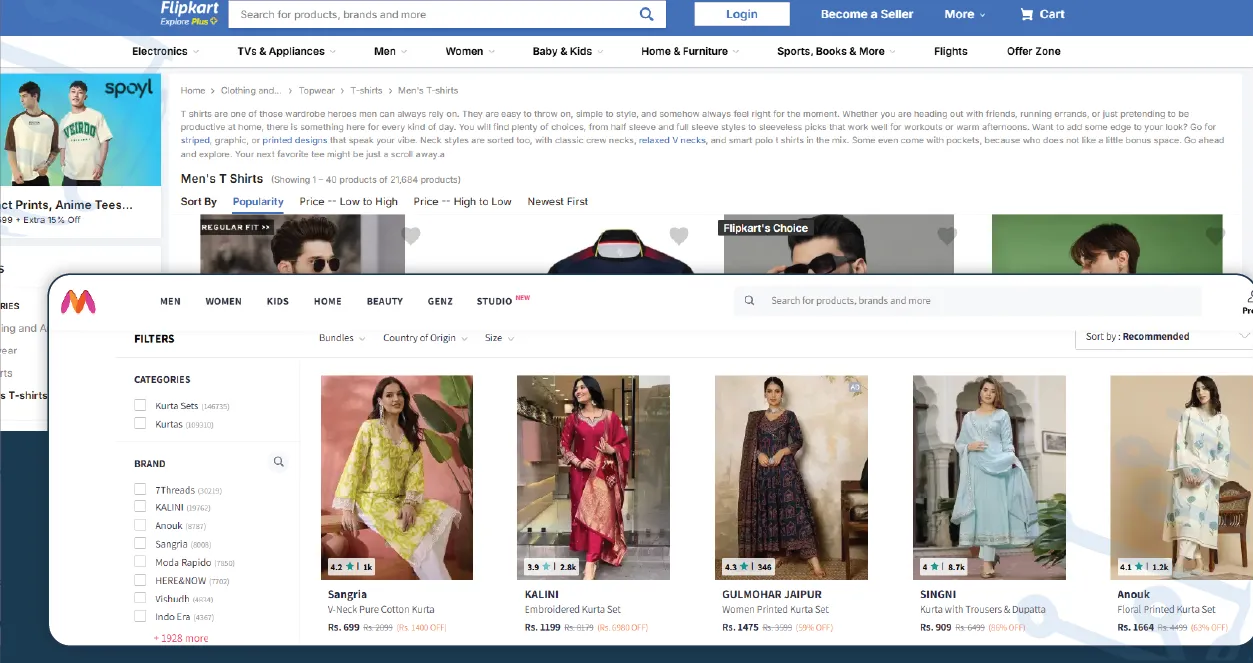Click Myntra's search icon

pos(748,300)
